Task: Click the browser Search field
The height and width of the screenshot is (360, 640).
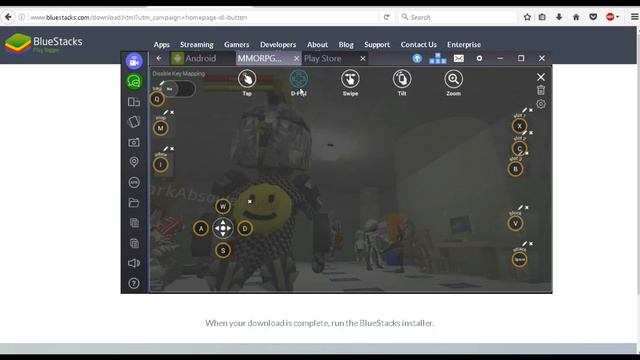Action: pos(457,17)
